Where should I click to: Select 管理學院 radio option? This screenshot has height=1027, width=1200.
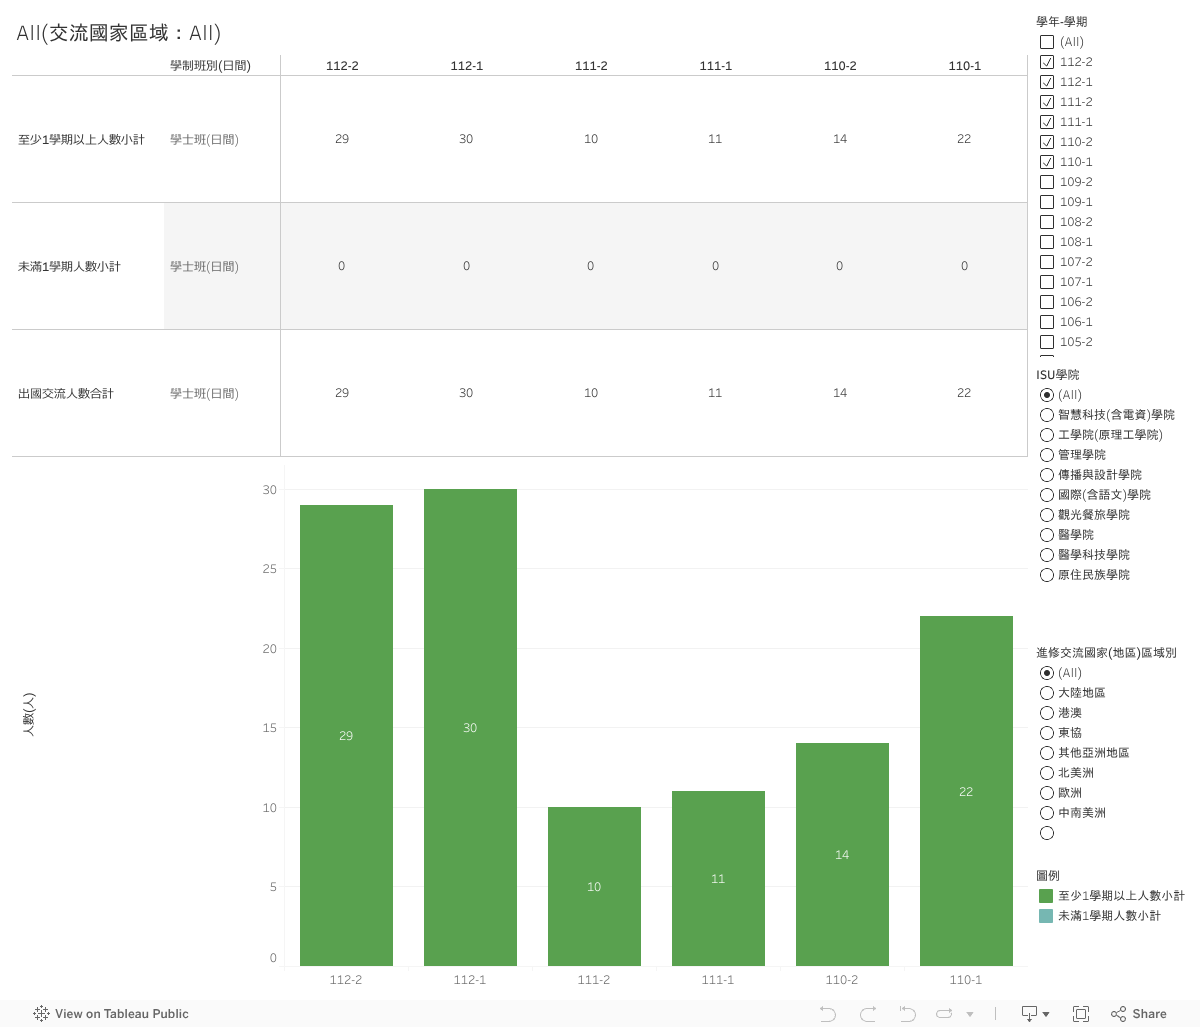point(1047,455)
